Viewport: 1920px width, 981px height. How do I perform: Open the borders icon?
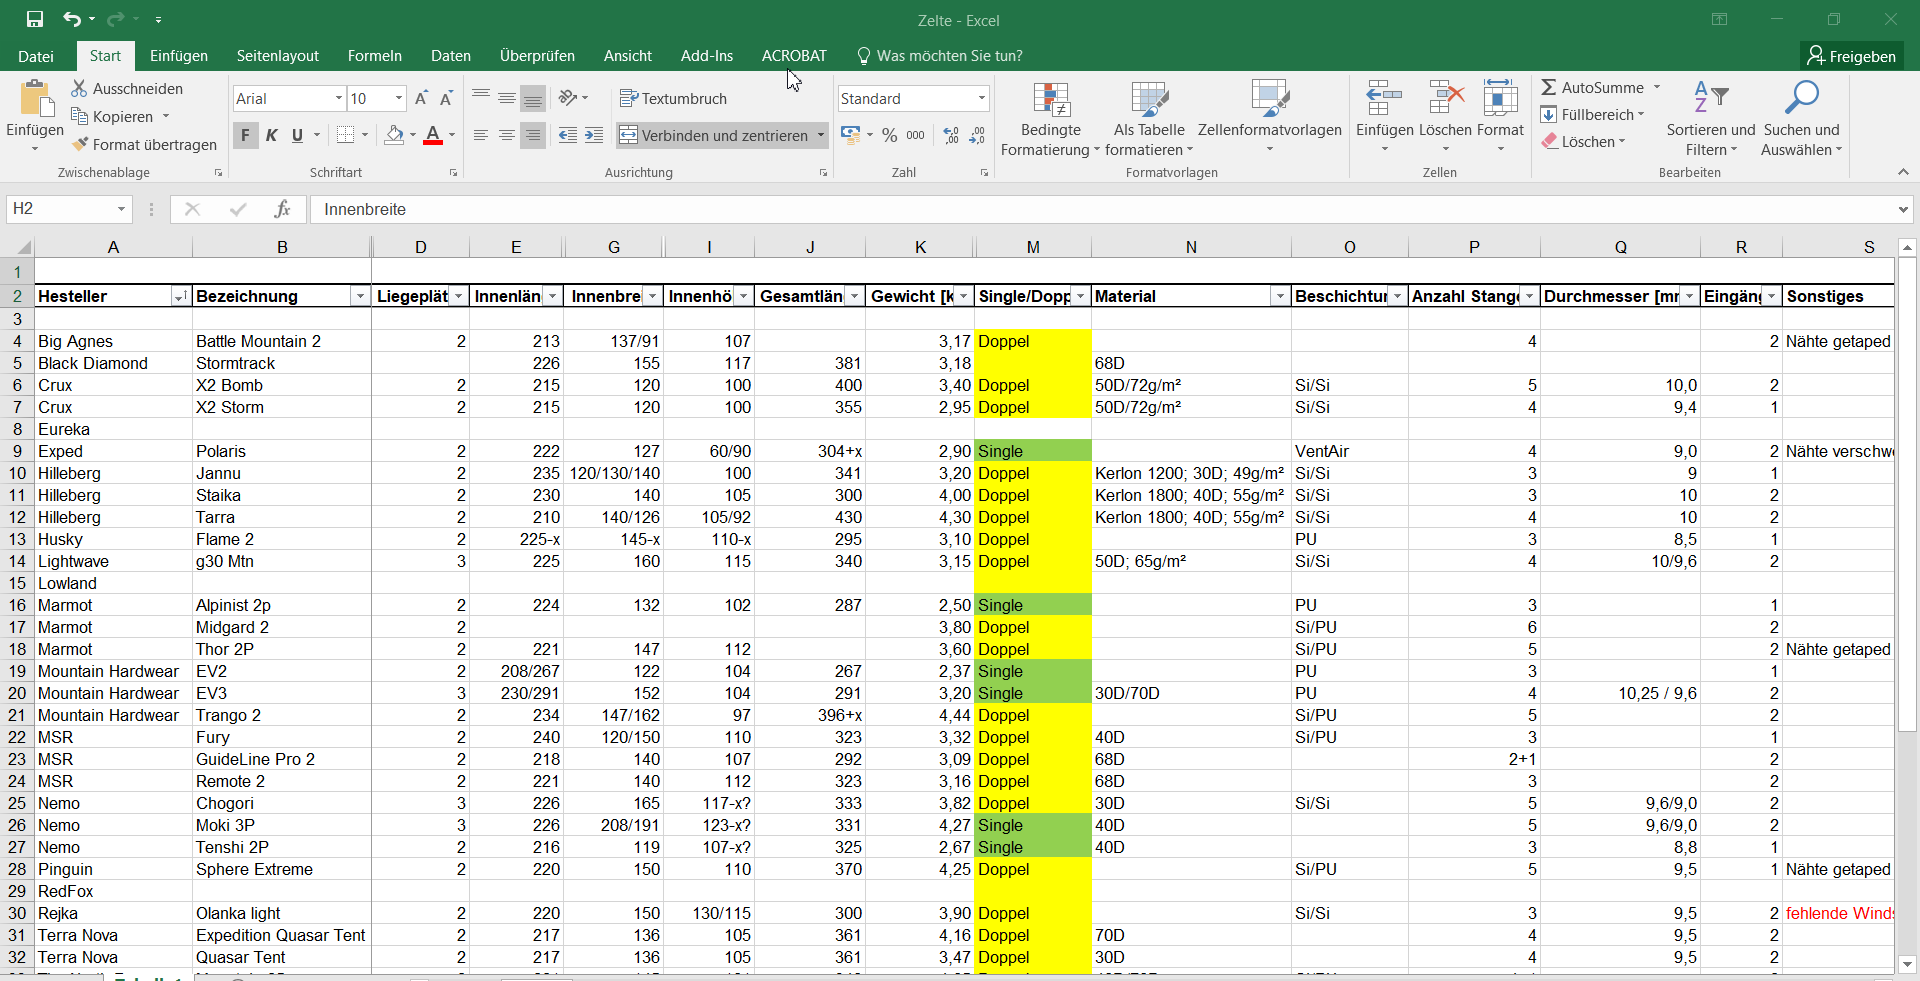coord(346,134)
